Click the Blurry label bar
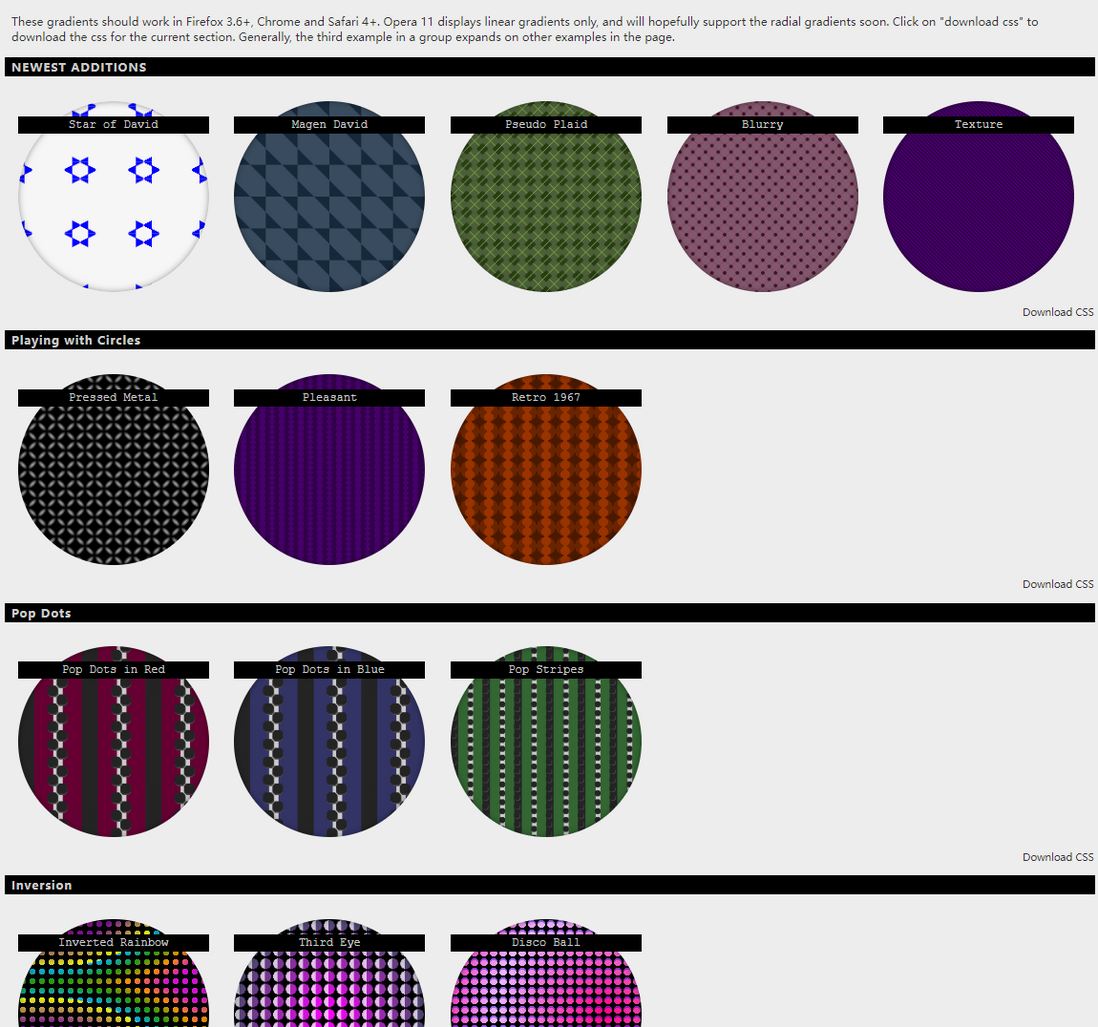Viewport: 1098px width, 1027px height. point(763,125)
